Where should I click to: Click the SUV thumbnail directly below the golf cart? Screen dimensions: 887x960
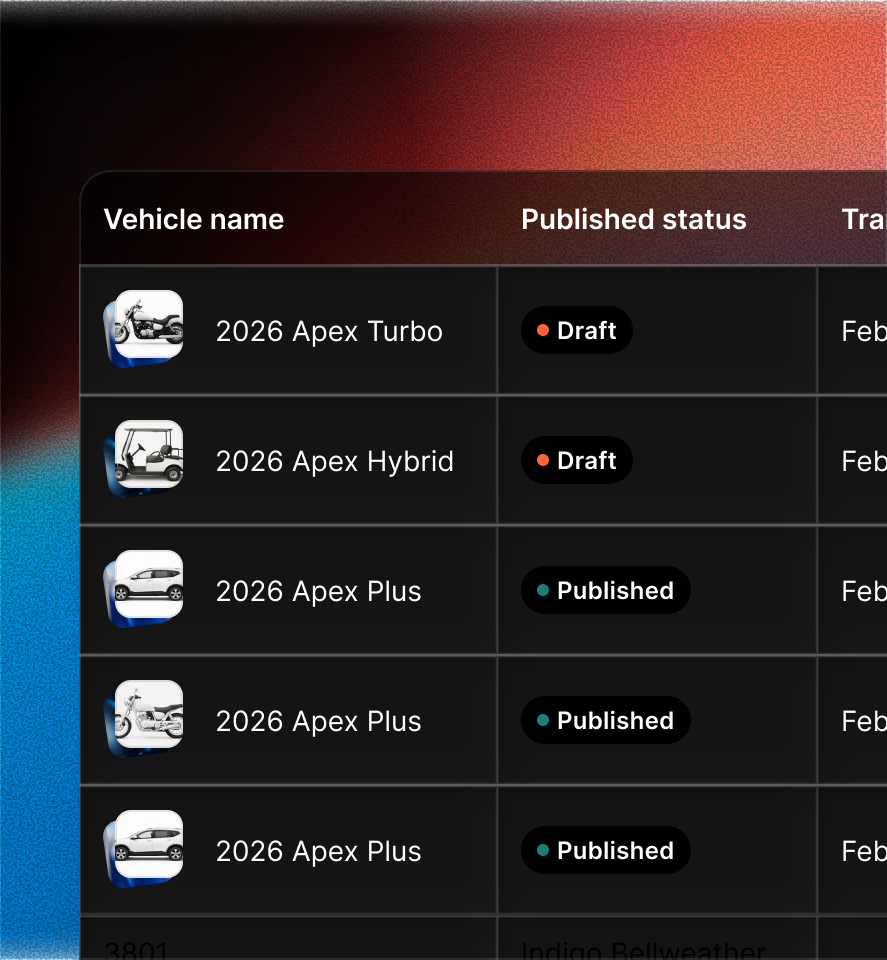148,585
